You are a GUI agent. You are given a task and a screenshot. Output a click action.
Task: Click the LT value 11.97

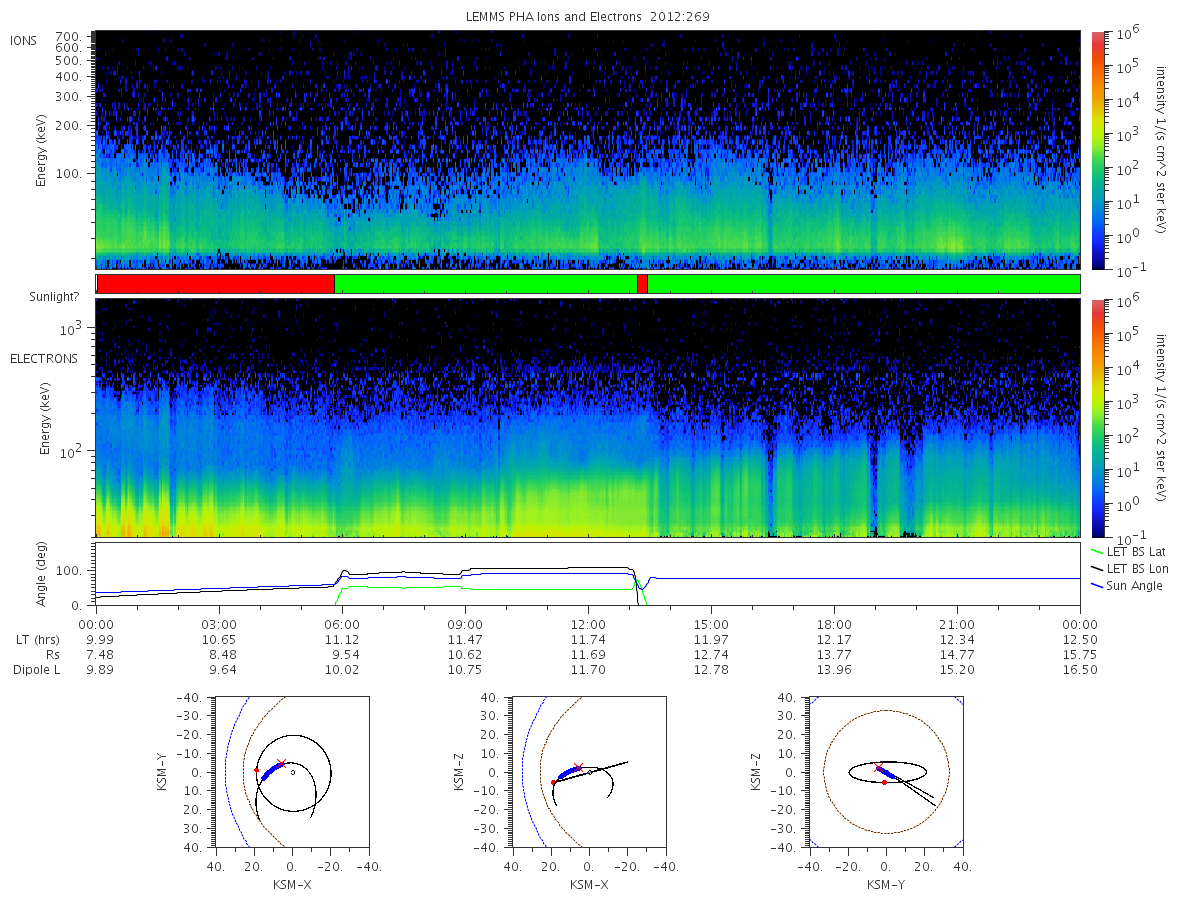click(x=711, y=639)
